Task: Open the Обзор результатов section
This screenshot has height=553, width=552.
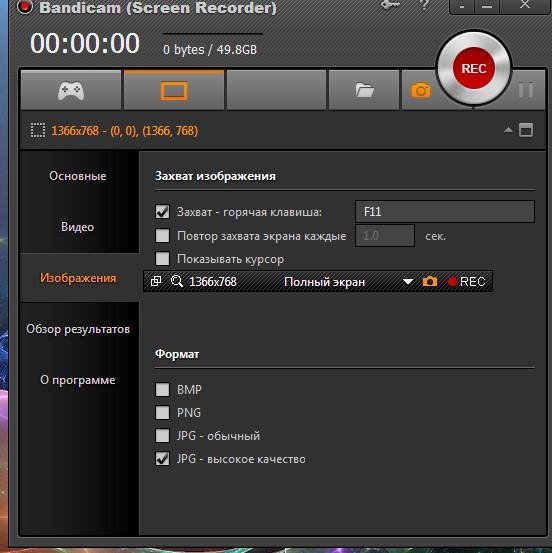Action: point(78,329)
